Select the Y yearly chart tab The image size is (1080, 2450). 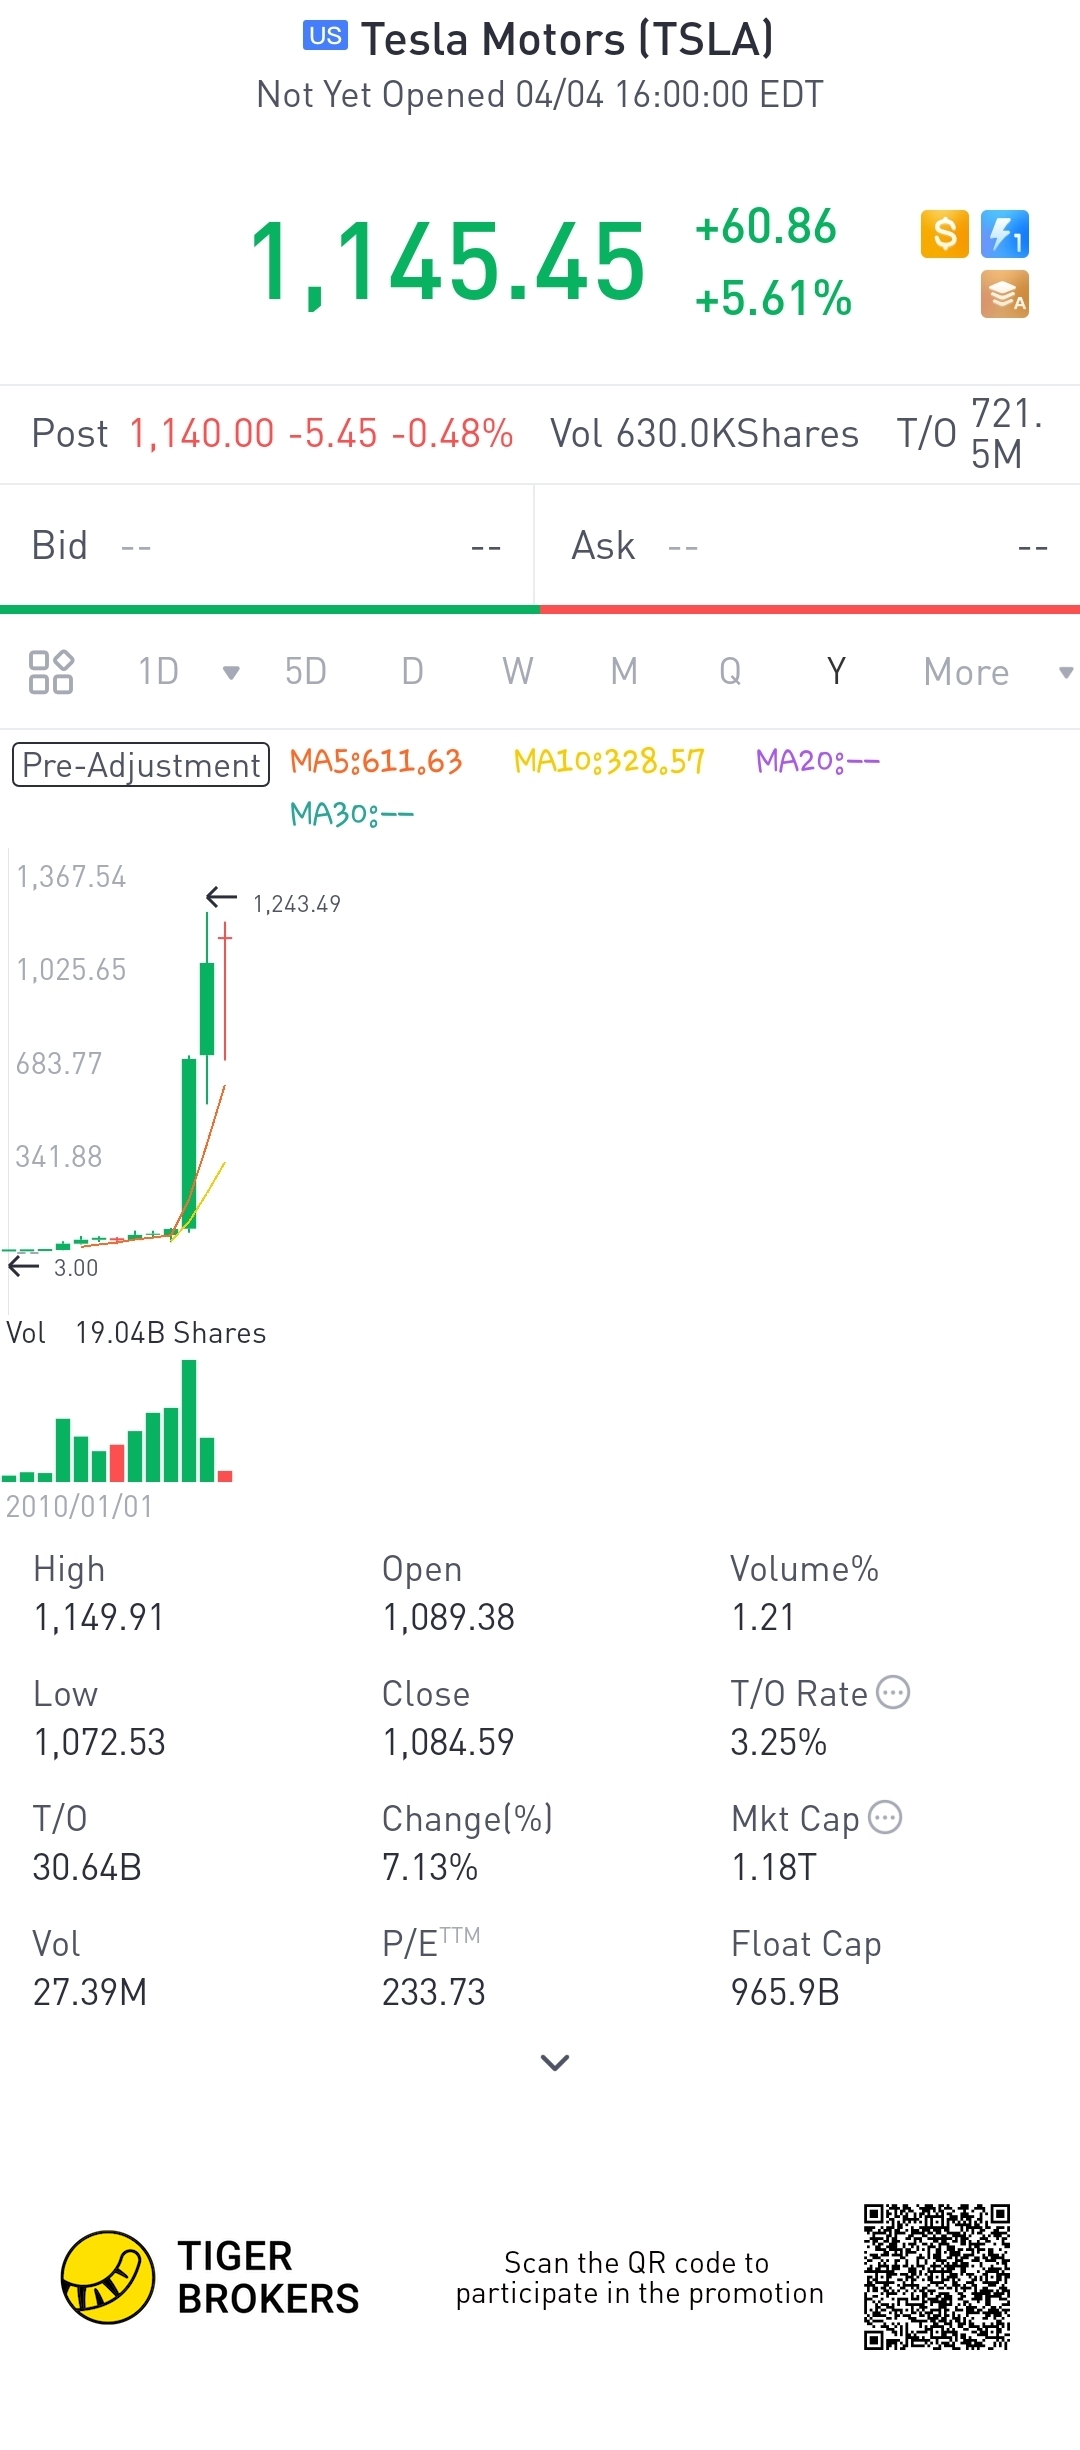click(x=837, y=672)
